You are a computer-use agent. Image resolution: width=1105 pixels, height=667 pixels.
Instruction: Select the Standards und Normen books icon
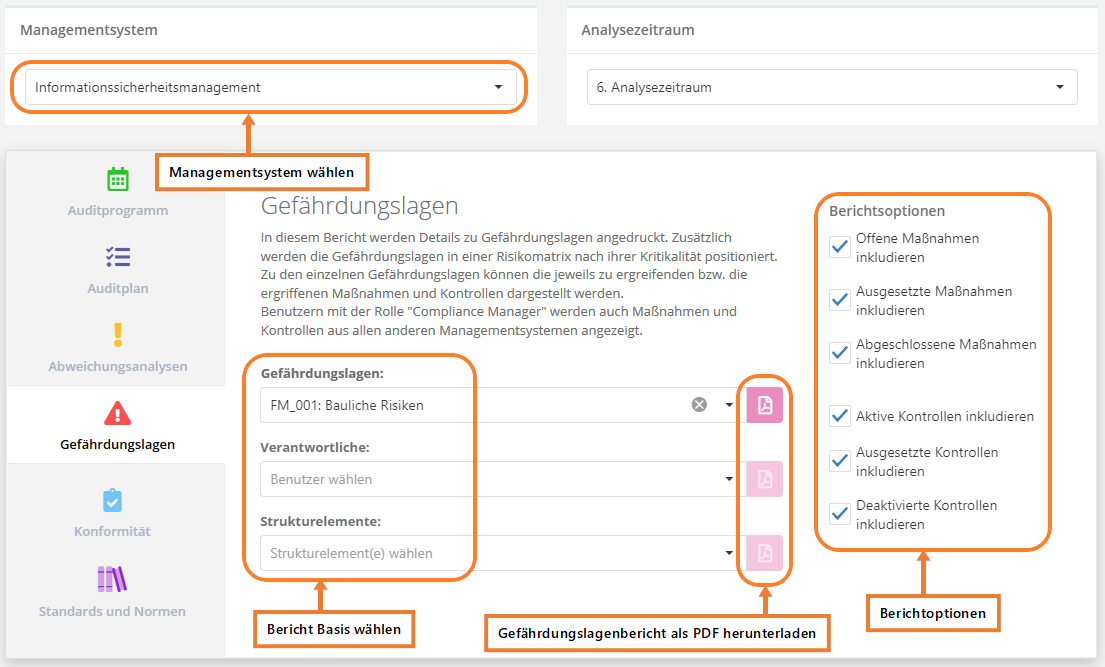[x=112, y=579]
